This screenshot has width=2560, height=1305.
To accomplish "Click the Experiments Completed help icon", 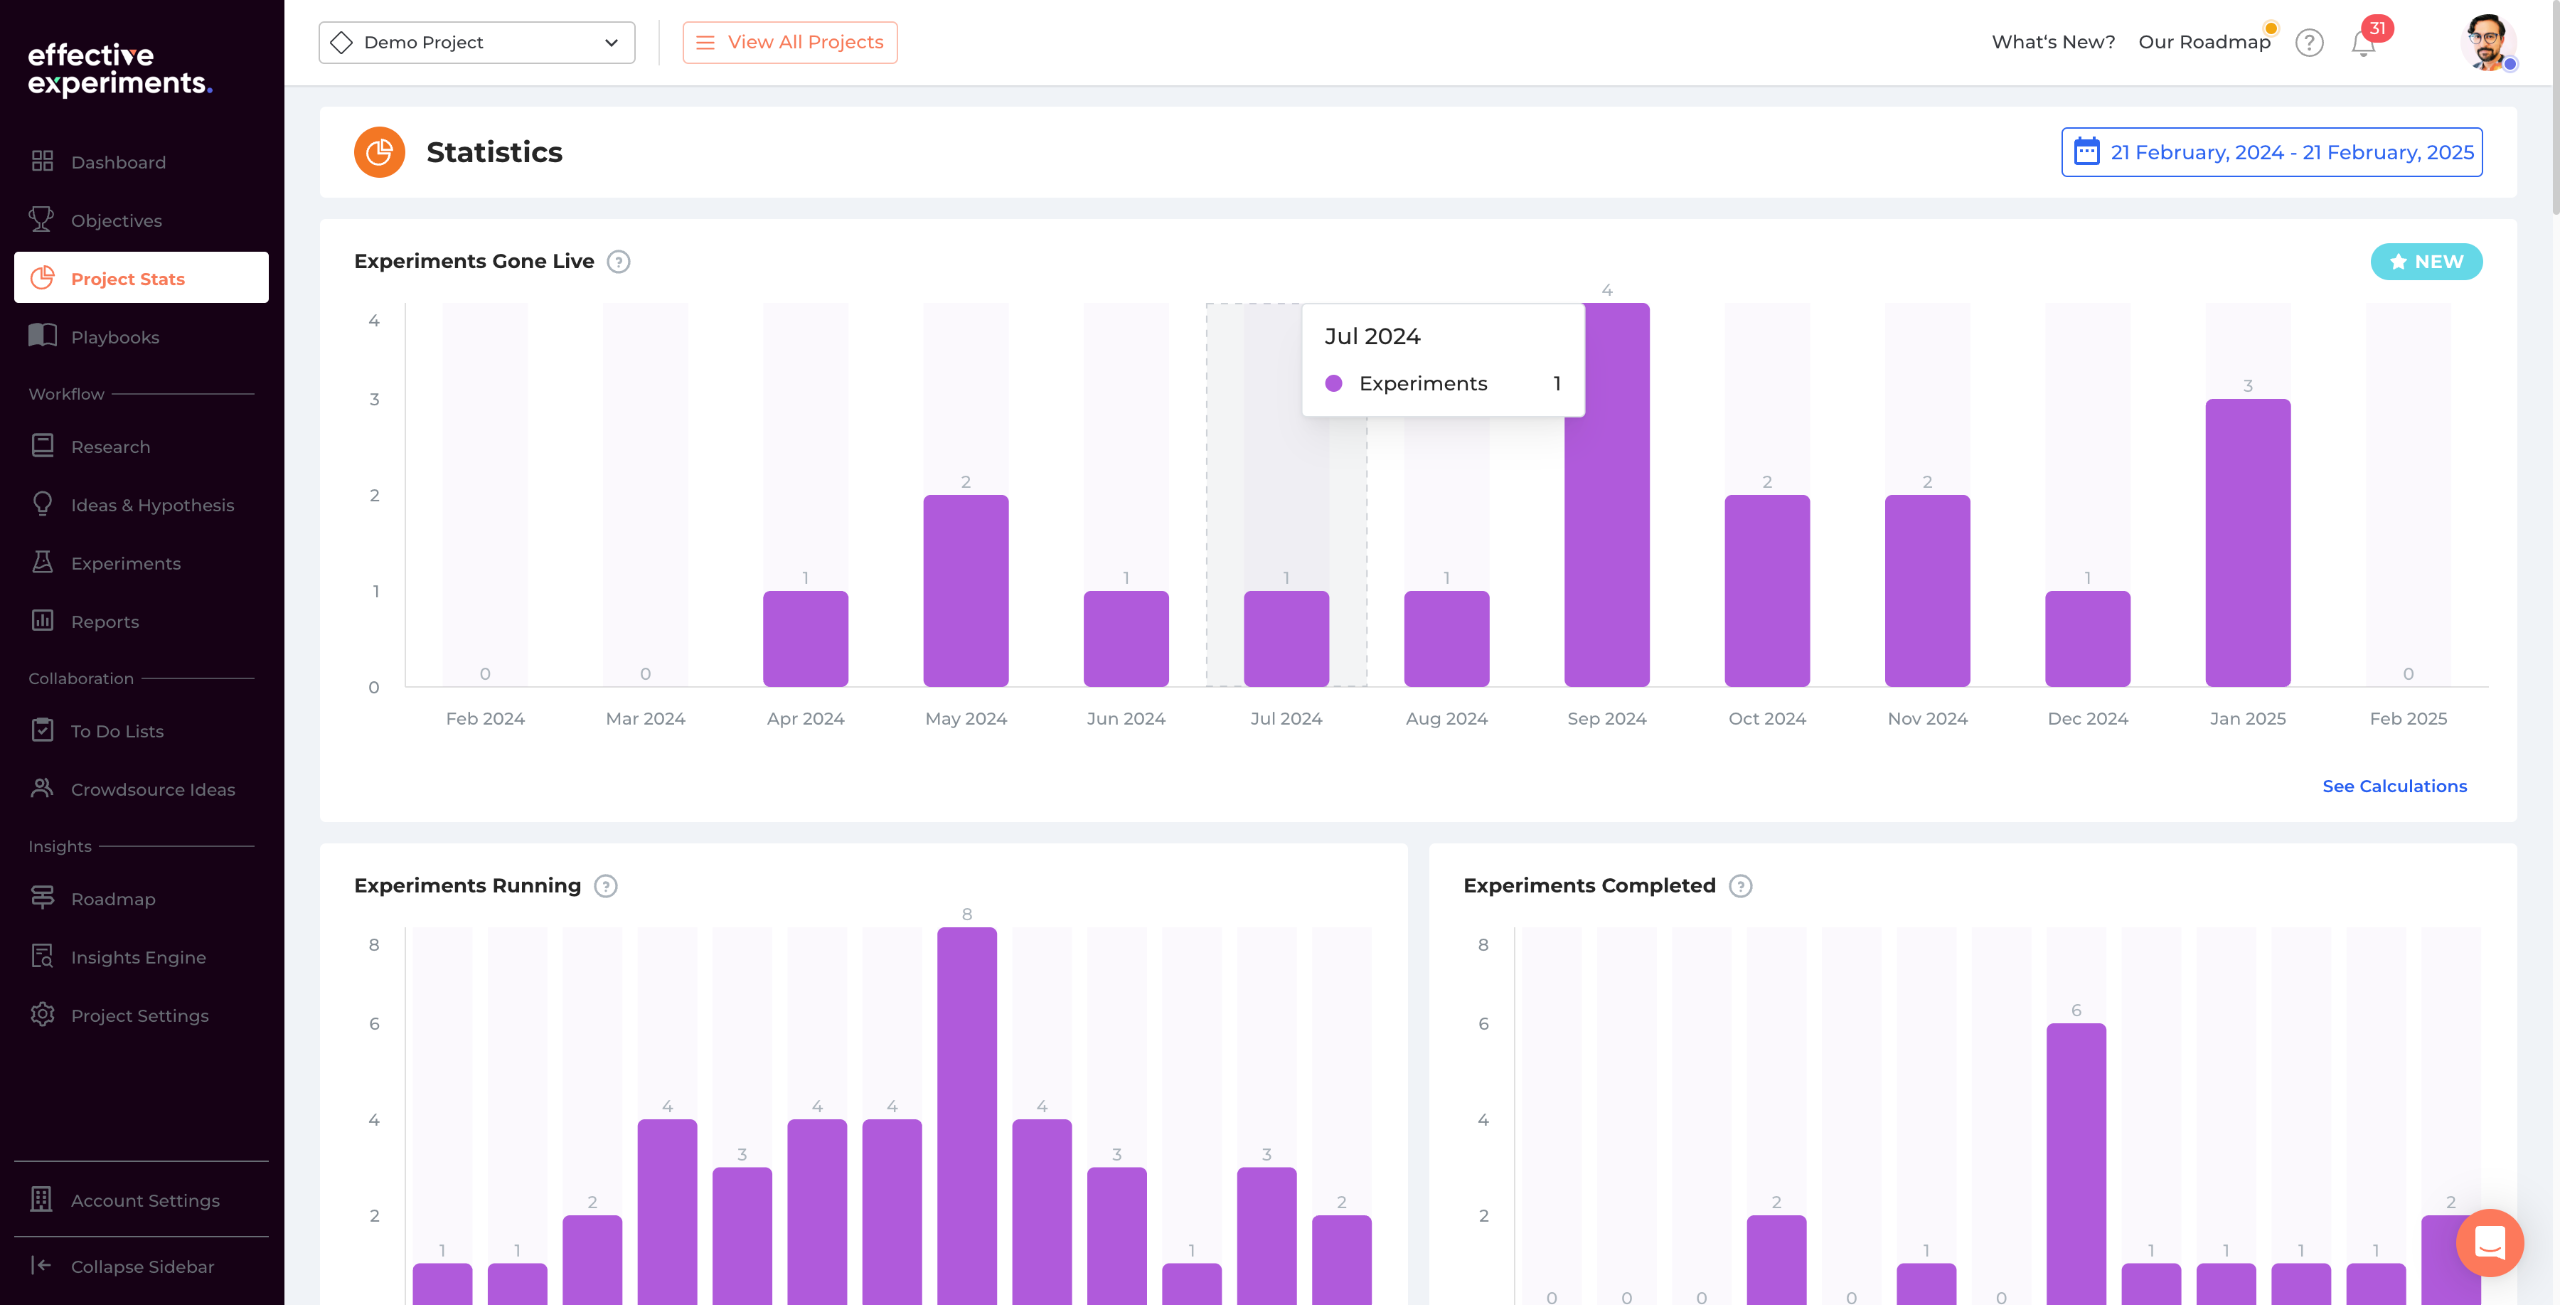I will point(1741,886).
